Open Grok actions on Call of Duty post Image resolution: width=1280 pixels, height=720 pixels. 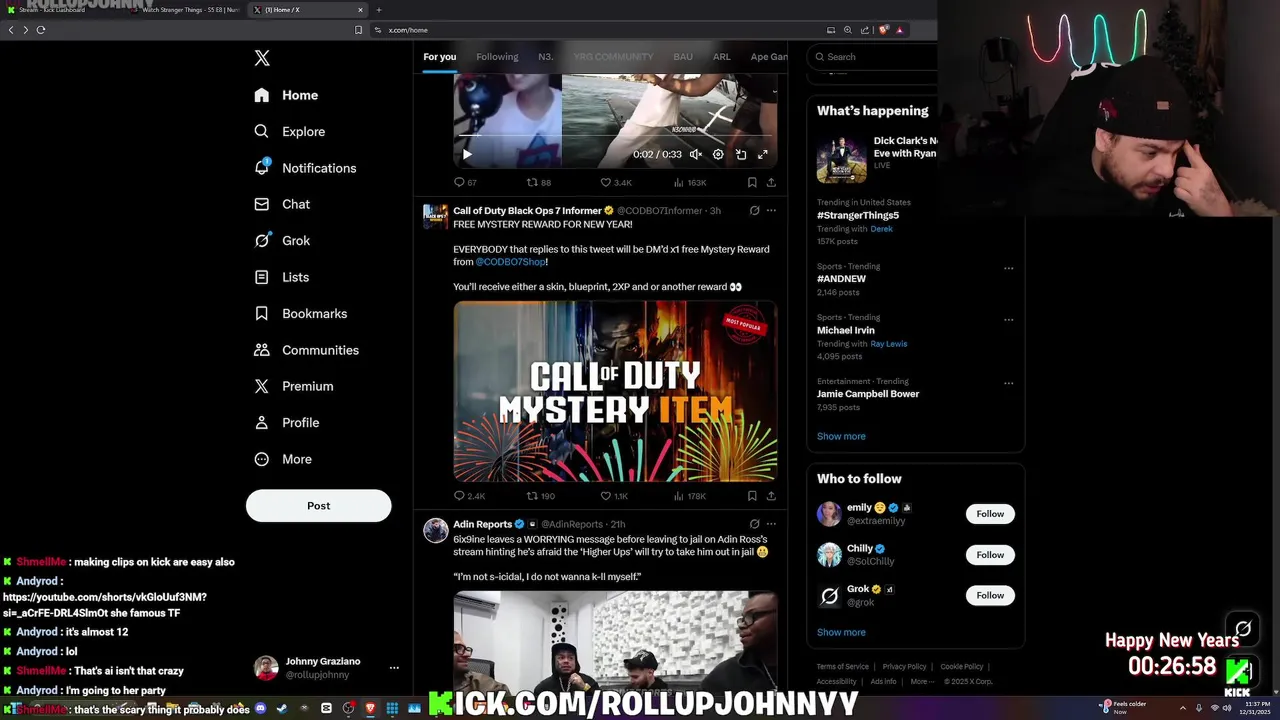click(755, 211)
